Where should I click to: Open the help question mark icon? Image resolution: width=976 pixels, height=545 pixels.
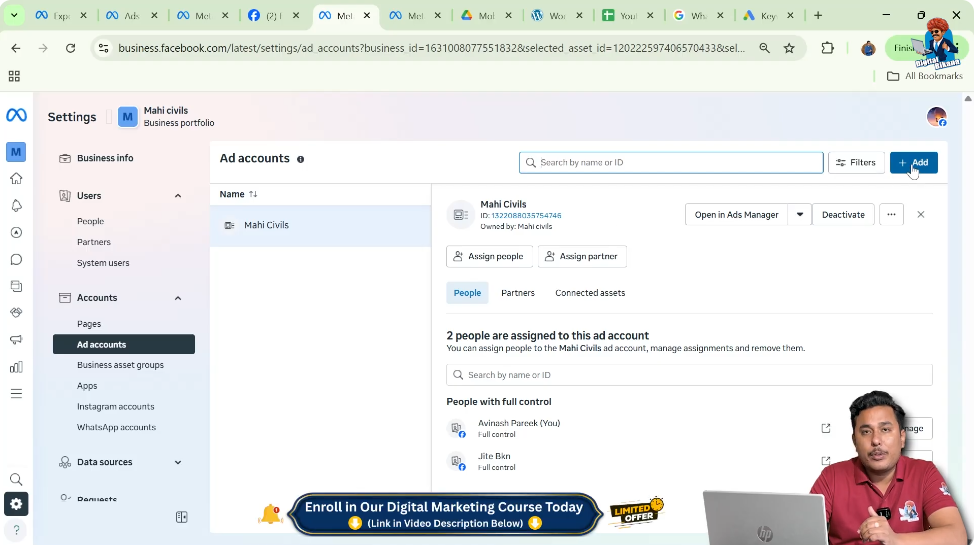tap(16, 530)
